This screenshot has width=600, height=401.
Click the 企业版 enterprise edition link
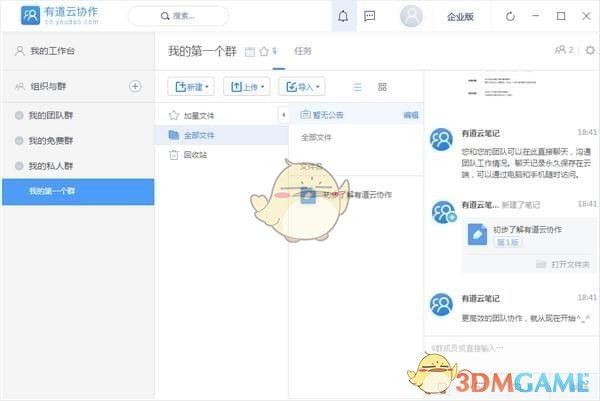460,16
